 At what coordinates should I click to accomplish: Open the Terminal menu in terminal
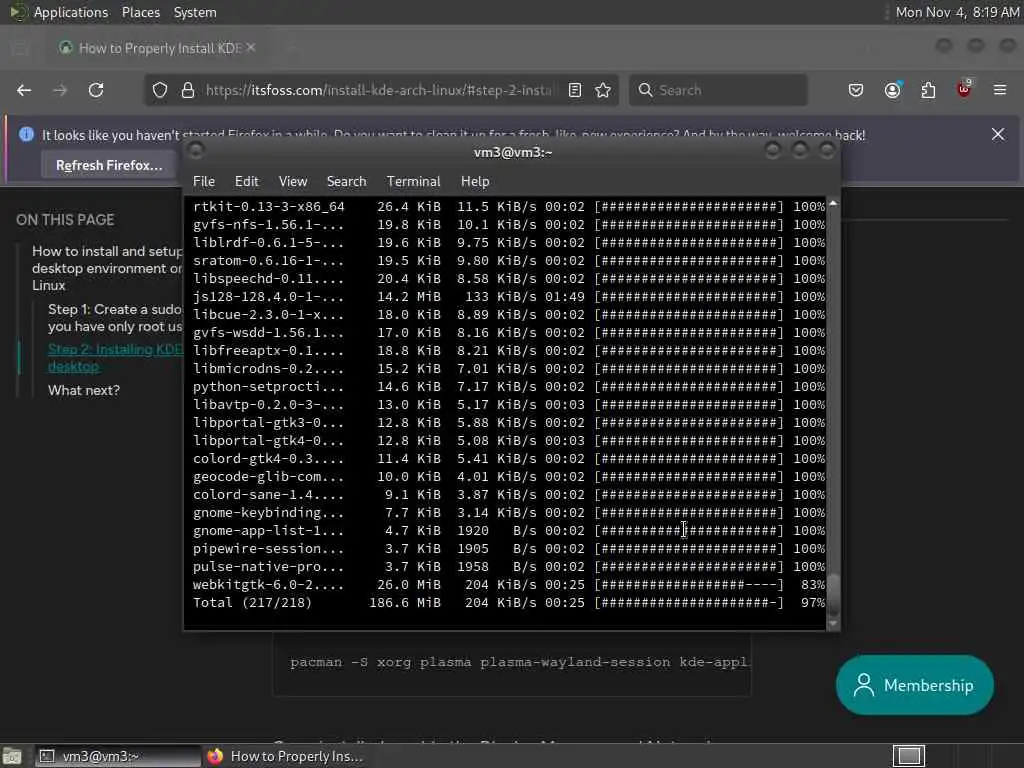413,182
